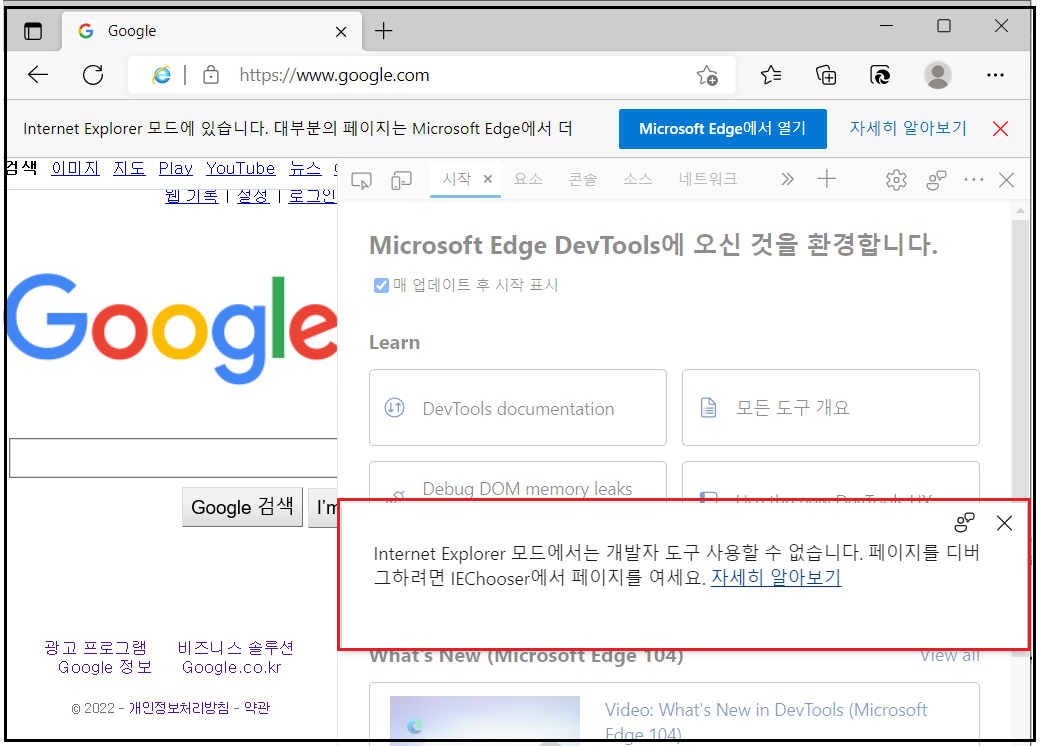
Task: Click the feedback icon in the DevTools toolbar
Action: [936, 180]
